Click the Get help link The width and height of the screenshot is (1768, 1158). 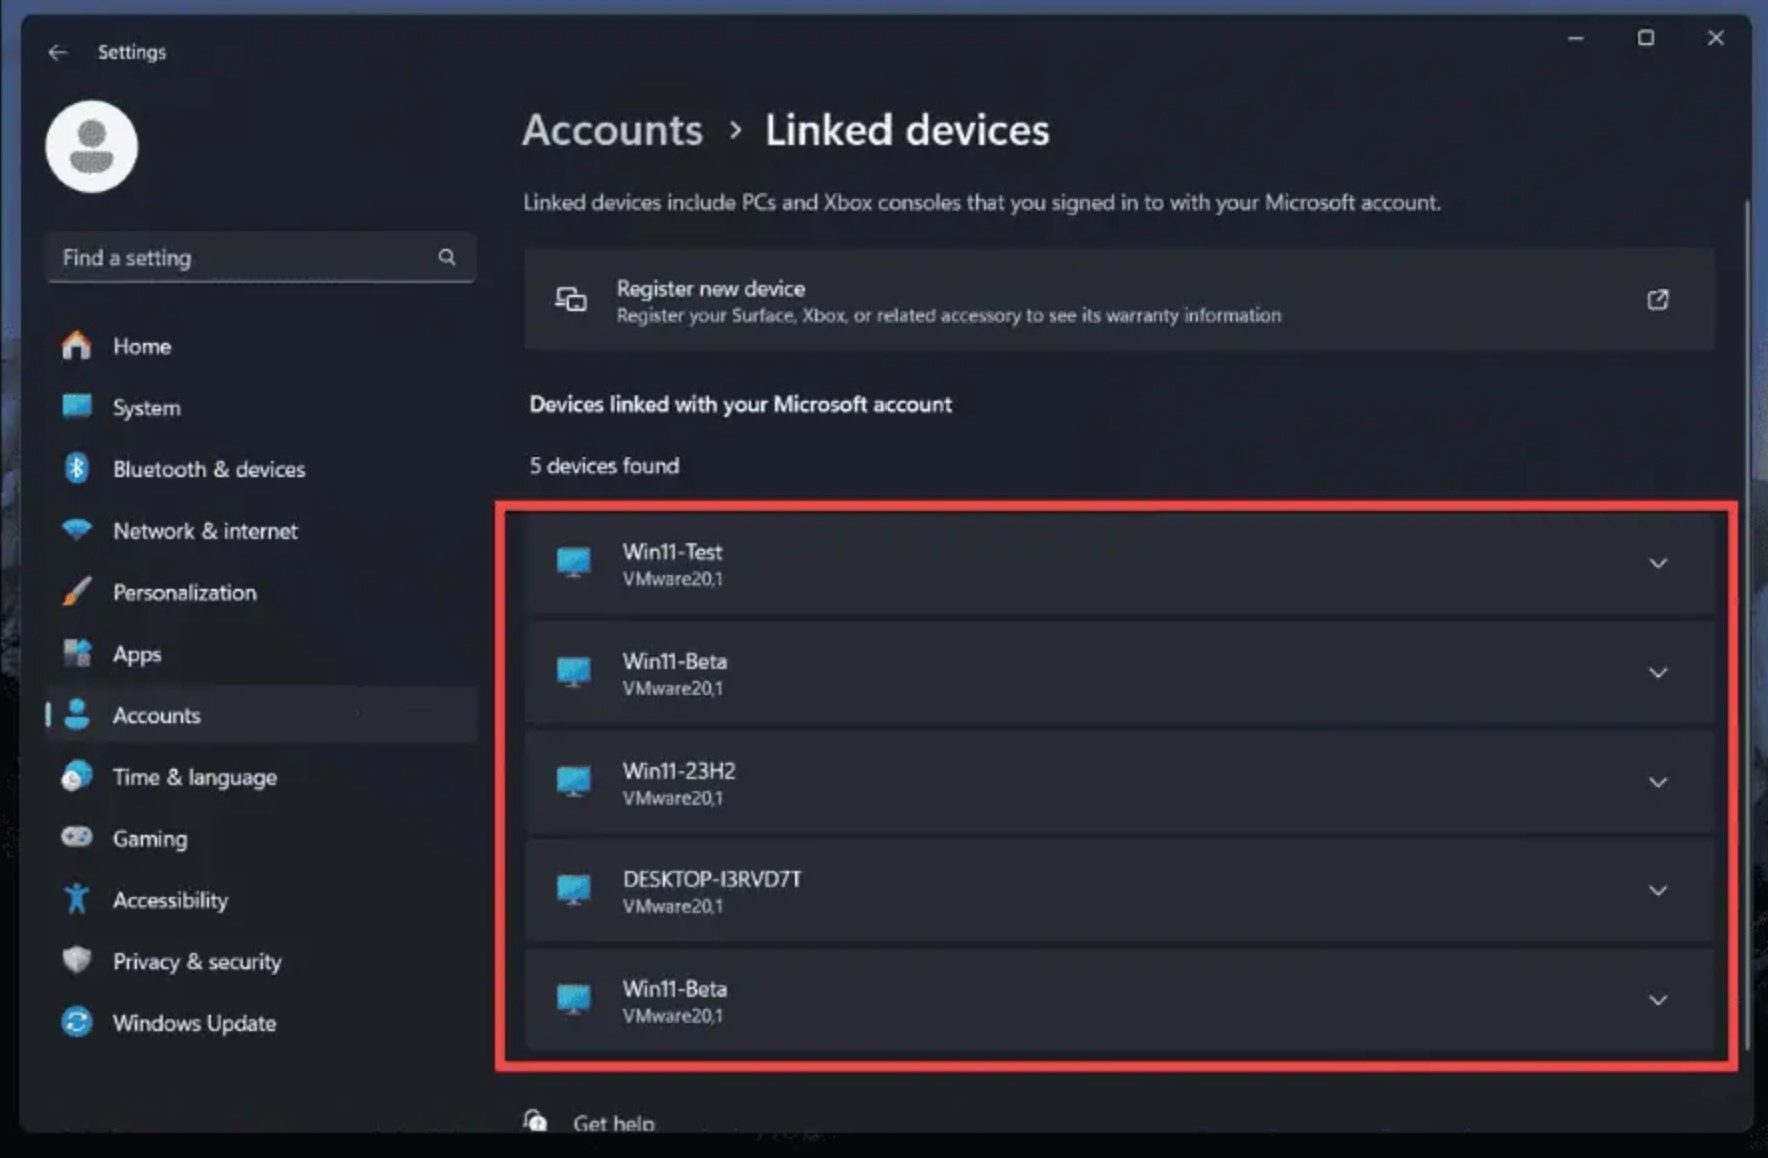[613, 1122]
